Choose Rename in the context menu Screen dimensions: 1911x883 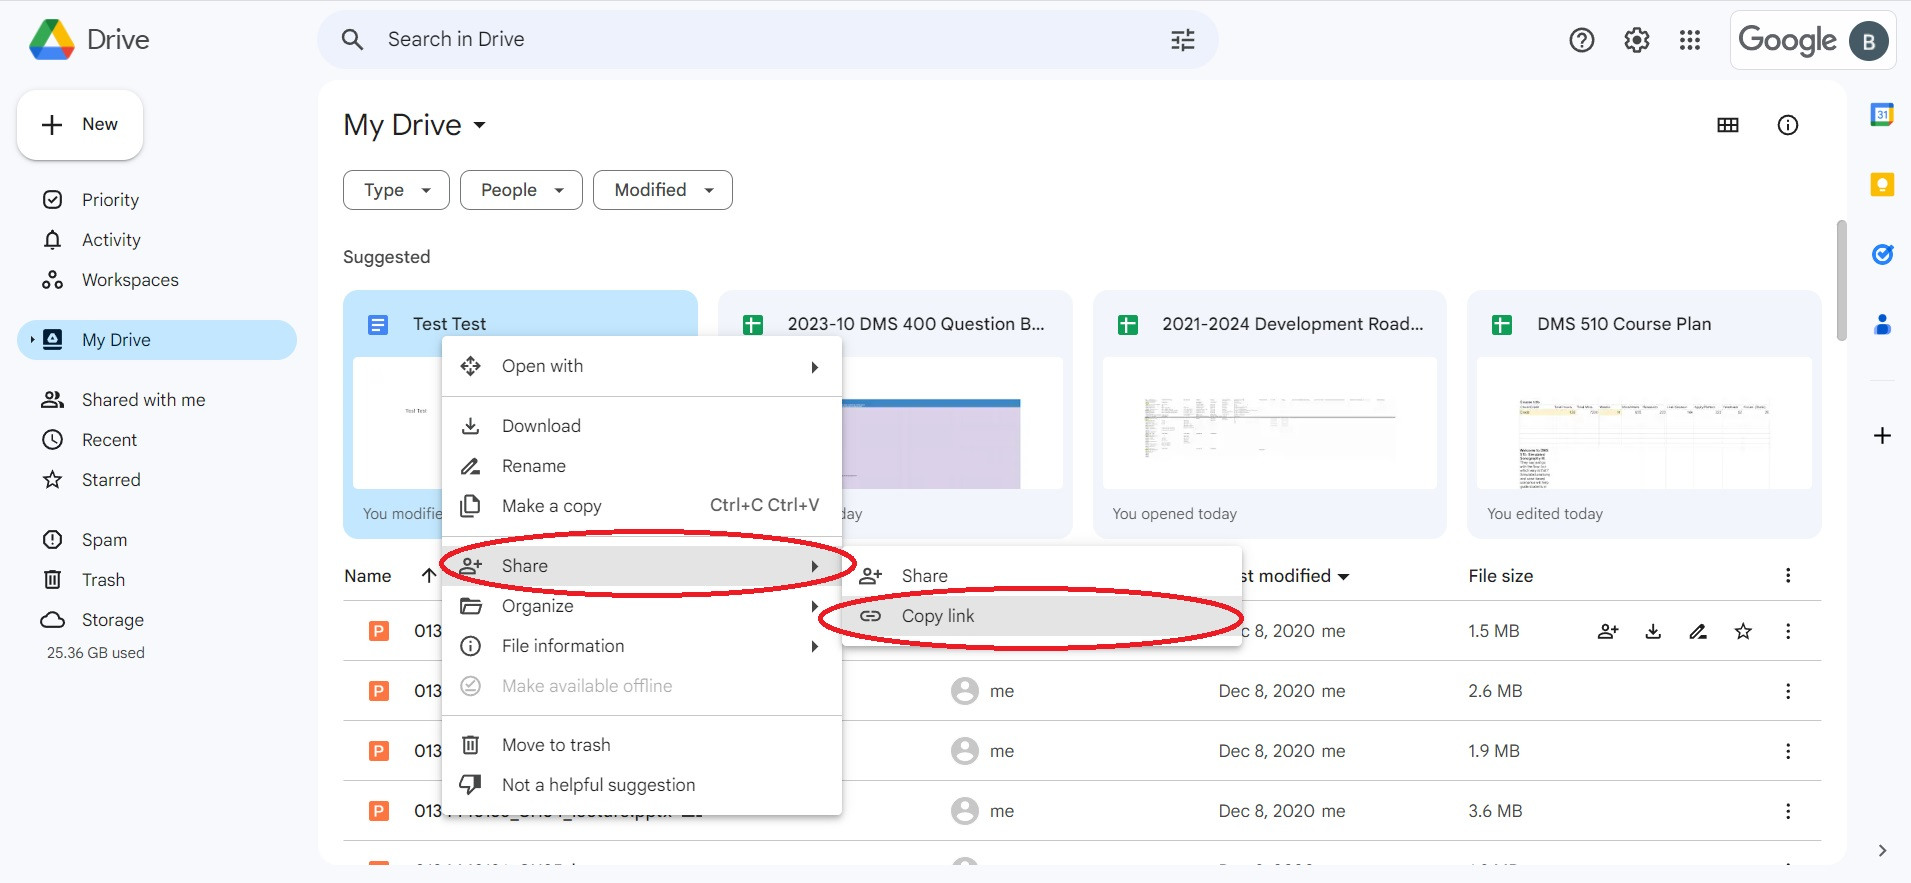coord(533,466)
